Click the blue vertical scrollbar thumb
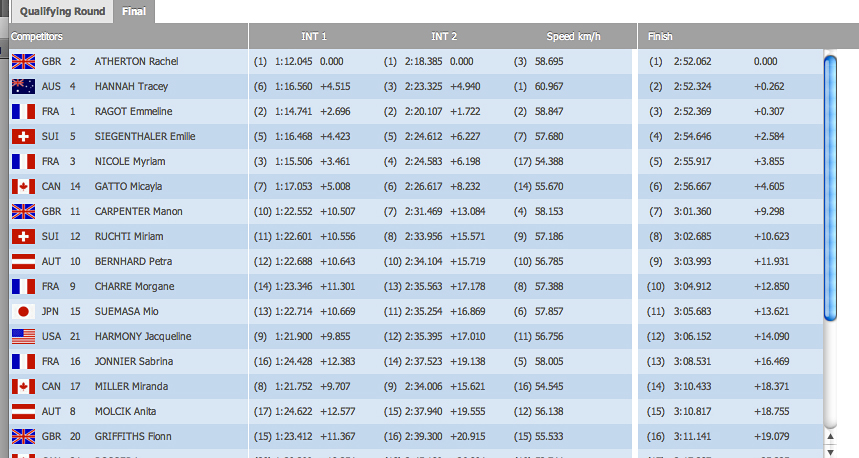 click(830, 188)
